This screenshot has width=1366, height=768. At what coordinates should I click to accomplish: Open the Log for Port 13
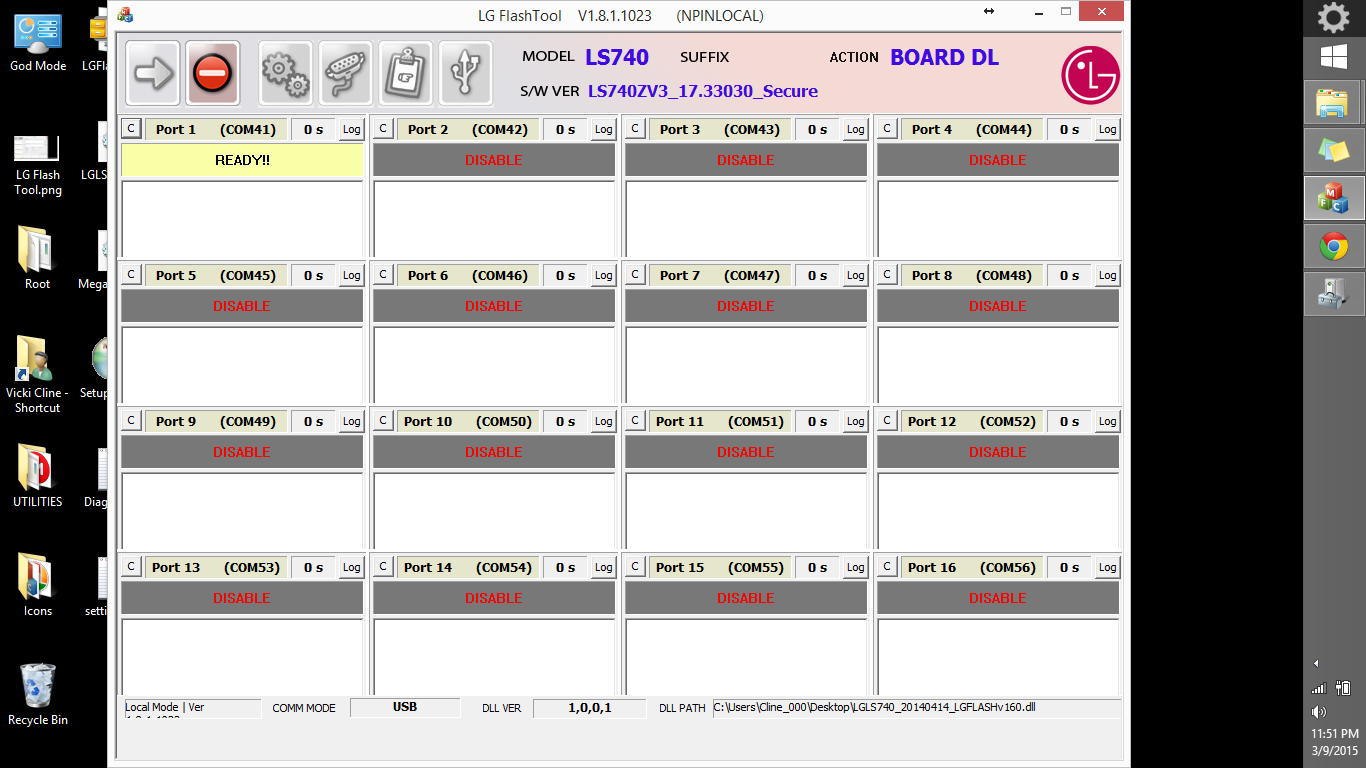(352, 567)
